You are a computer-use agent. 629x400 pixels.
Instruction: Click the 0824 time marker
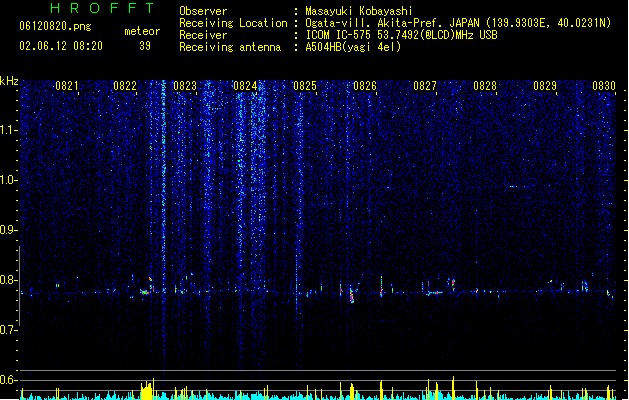[x=245, y=86]
